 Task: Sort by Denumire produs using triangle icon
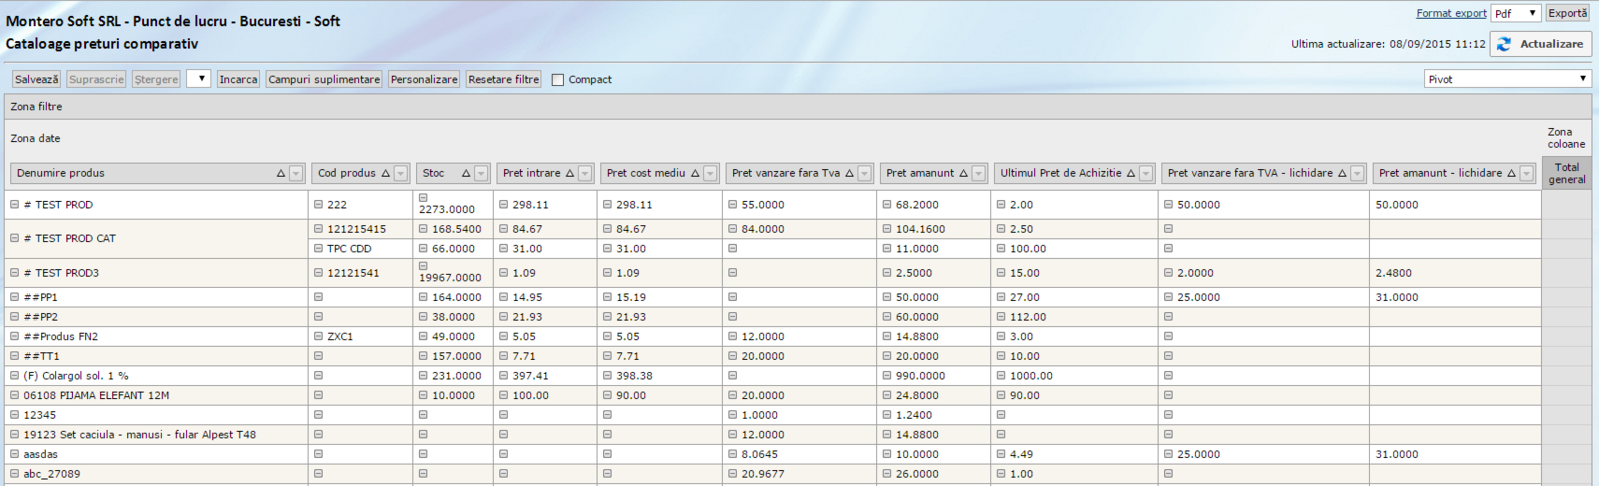pyautogui.click(x=281, y=174)
